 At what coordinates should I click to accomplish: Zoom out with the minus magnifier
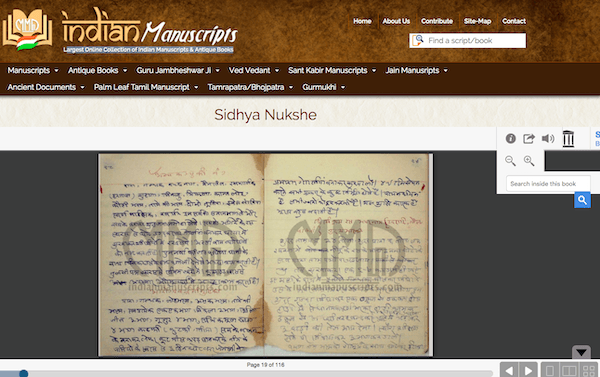[x=510, y=161]
